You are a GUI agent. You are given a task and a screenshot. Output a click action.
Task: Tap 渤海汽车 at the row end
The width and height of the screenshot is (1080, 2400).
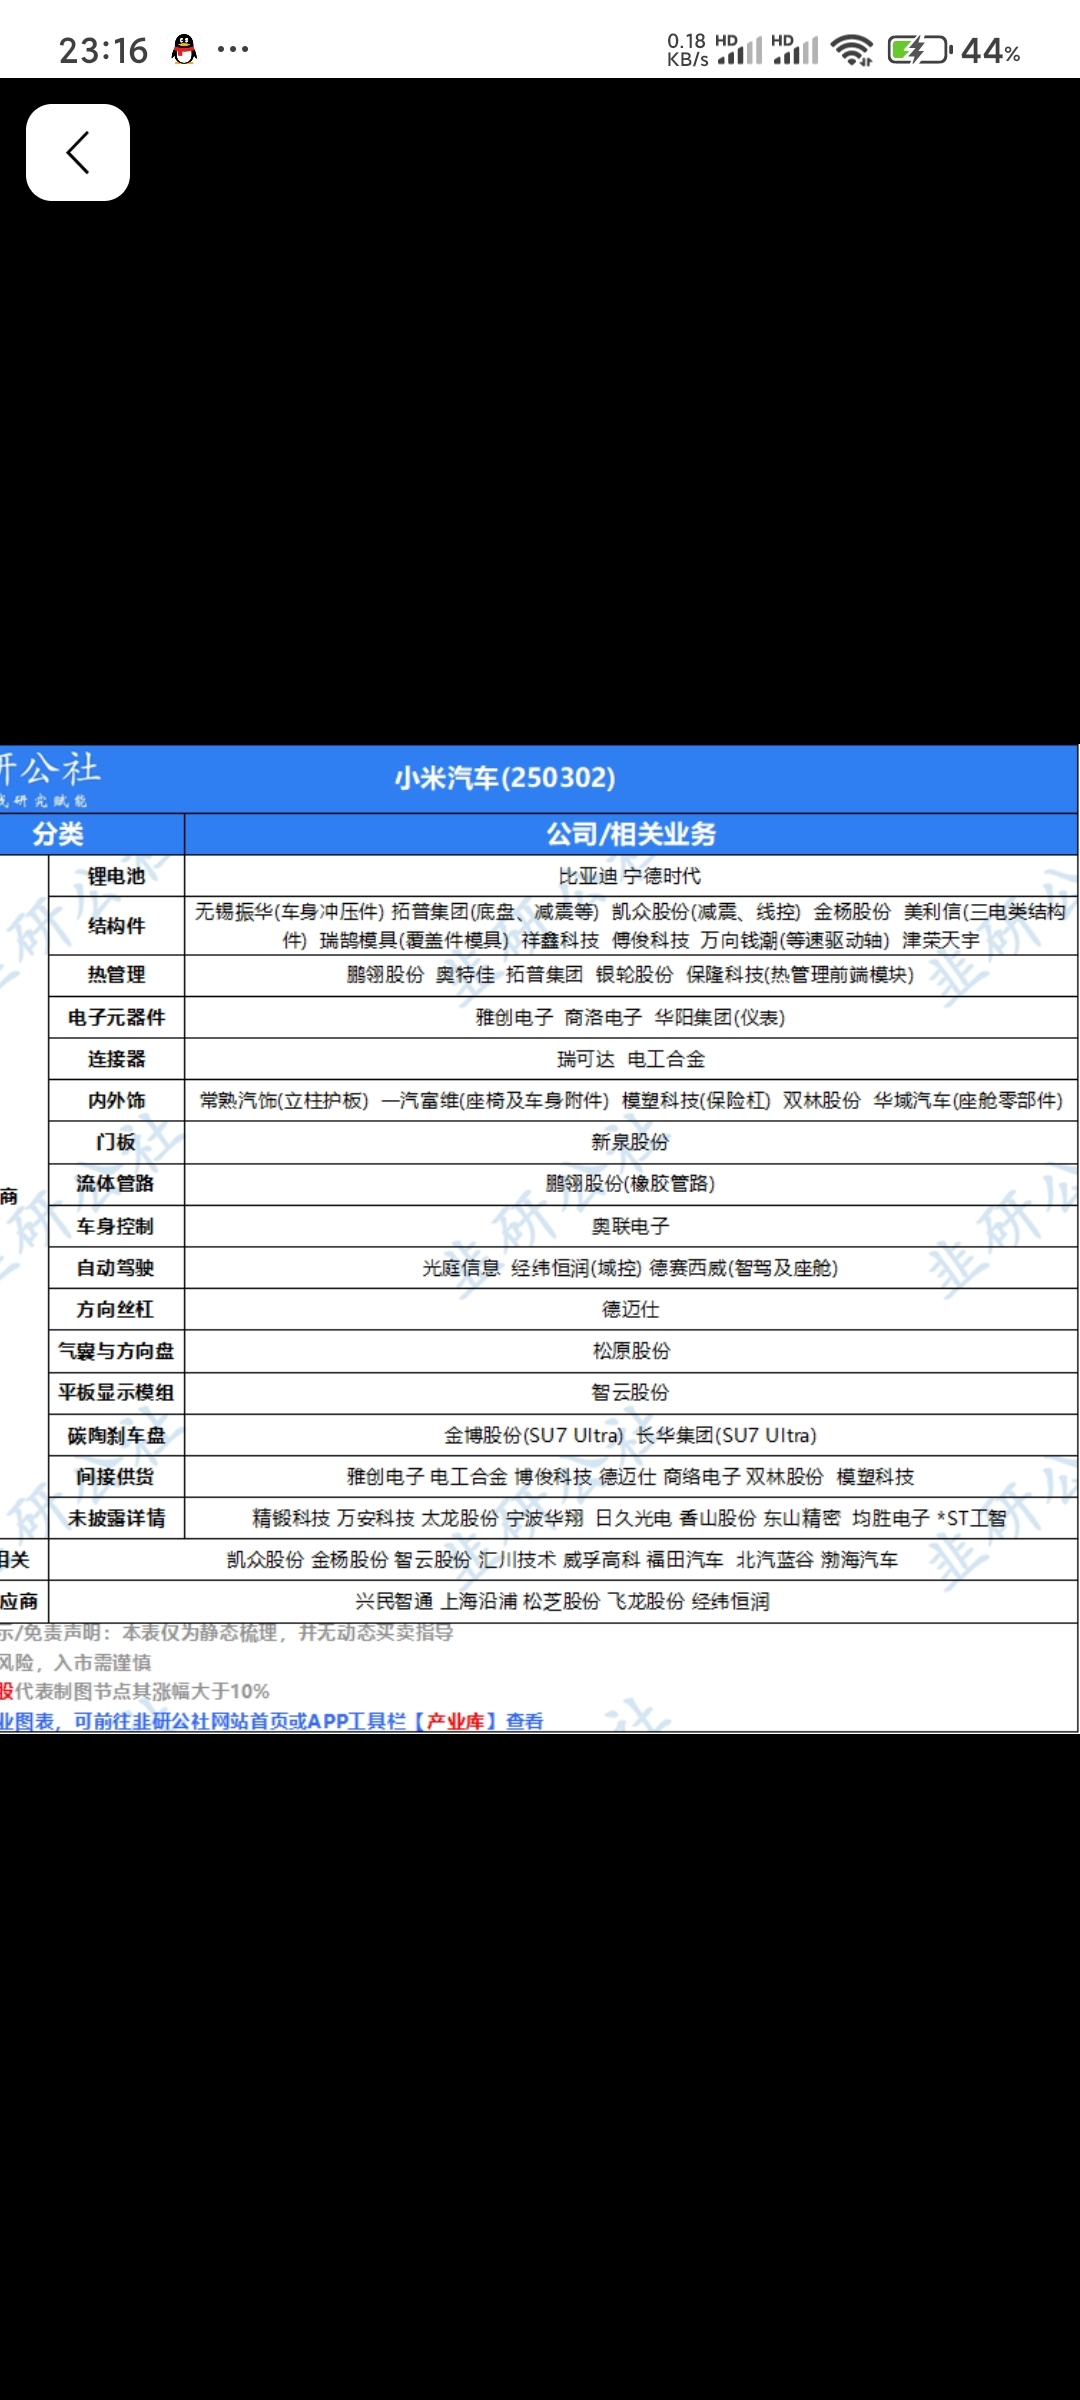click(859, 1560)
